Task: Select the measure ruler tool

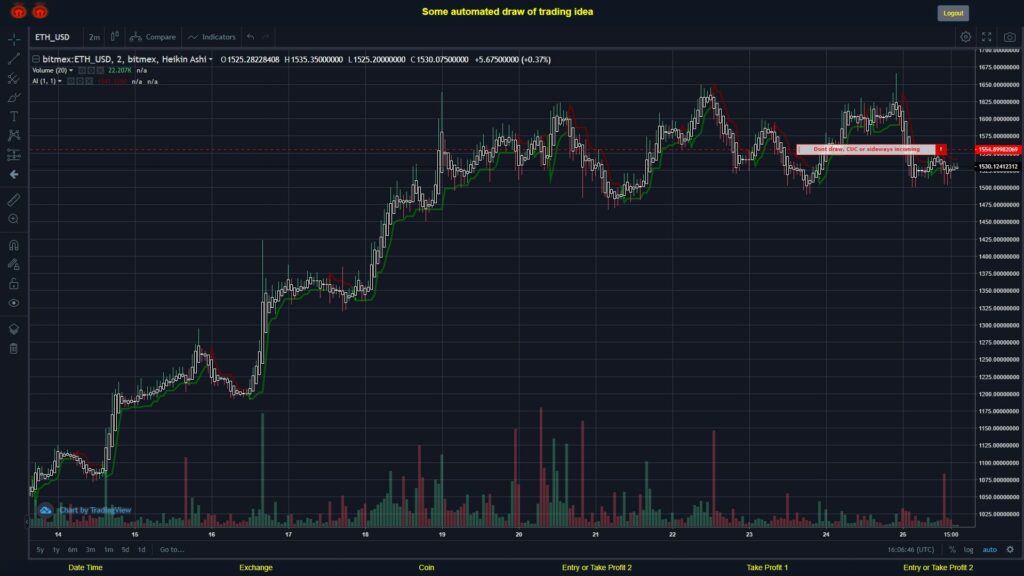Action: pos(14,200)
